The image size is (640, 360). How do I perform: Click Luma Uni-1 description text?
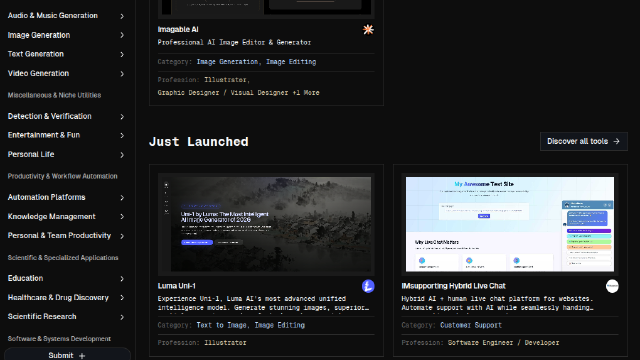pyautogui.click(x=263, y=303)
